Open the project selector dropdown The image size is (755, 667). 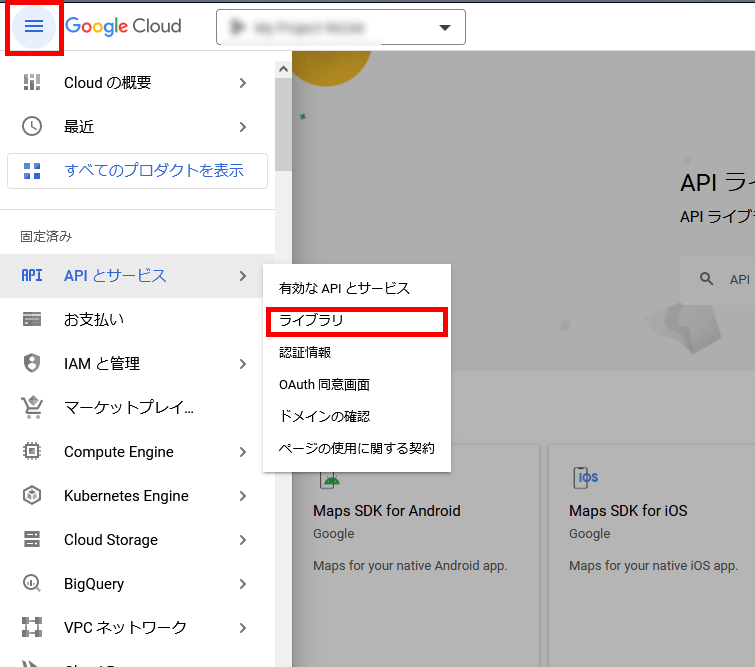(x=341, y=27)
